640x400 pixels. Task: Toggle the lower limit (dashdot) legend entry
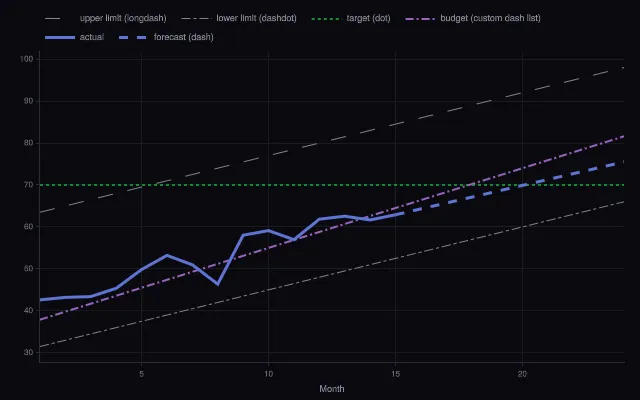(239, 18)
